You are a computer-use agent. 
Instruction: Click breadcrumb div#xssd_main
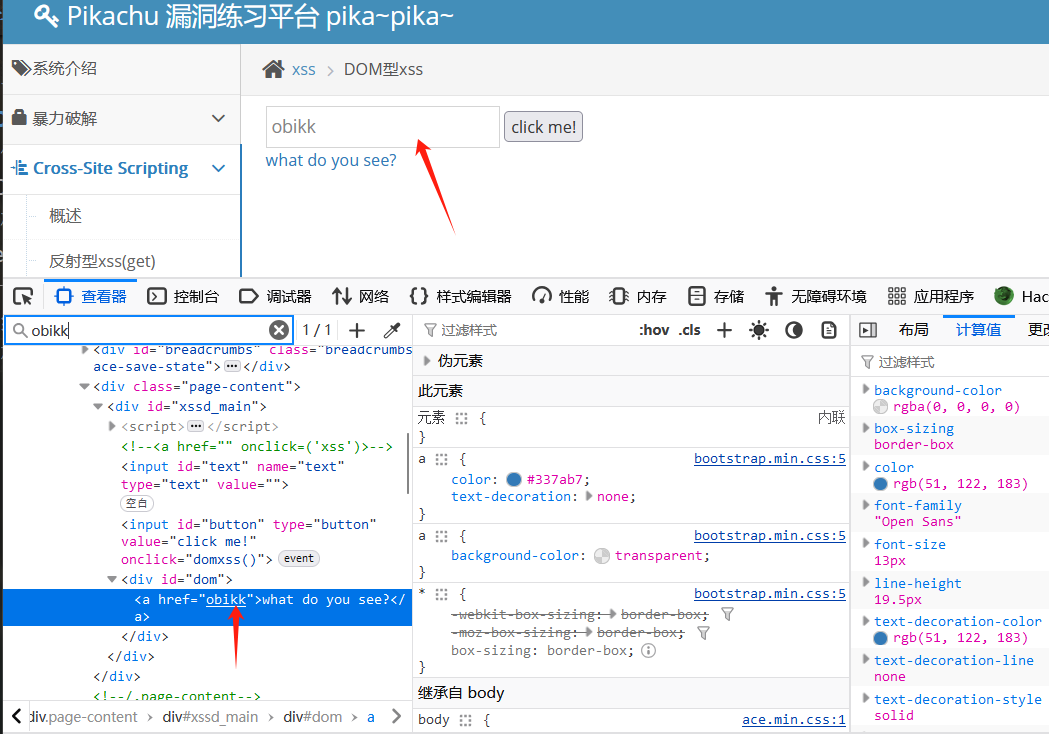pos(210,717)
